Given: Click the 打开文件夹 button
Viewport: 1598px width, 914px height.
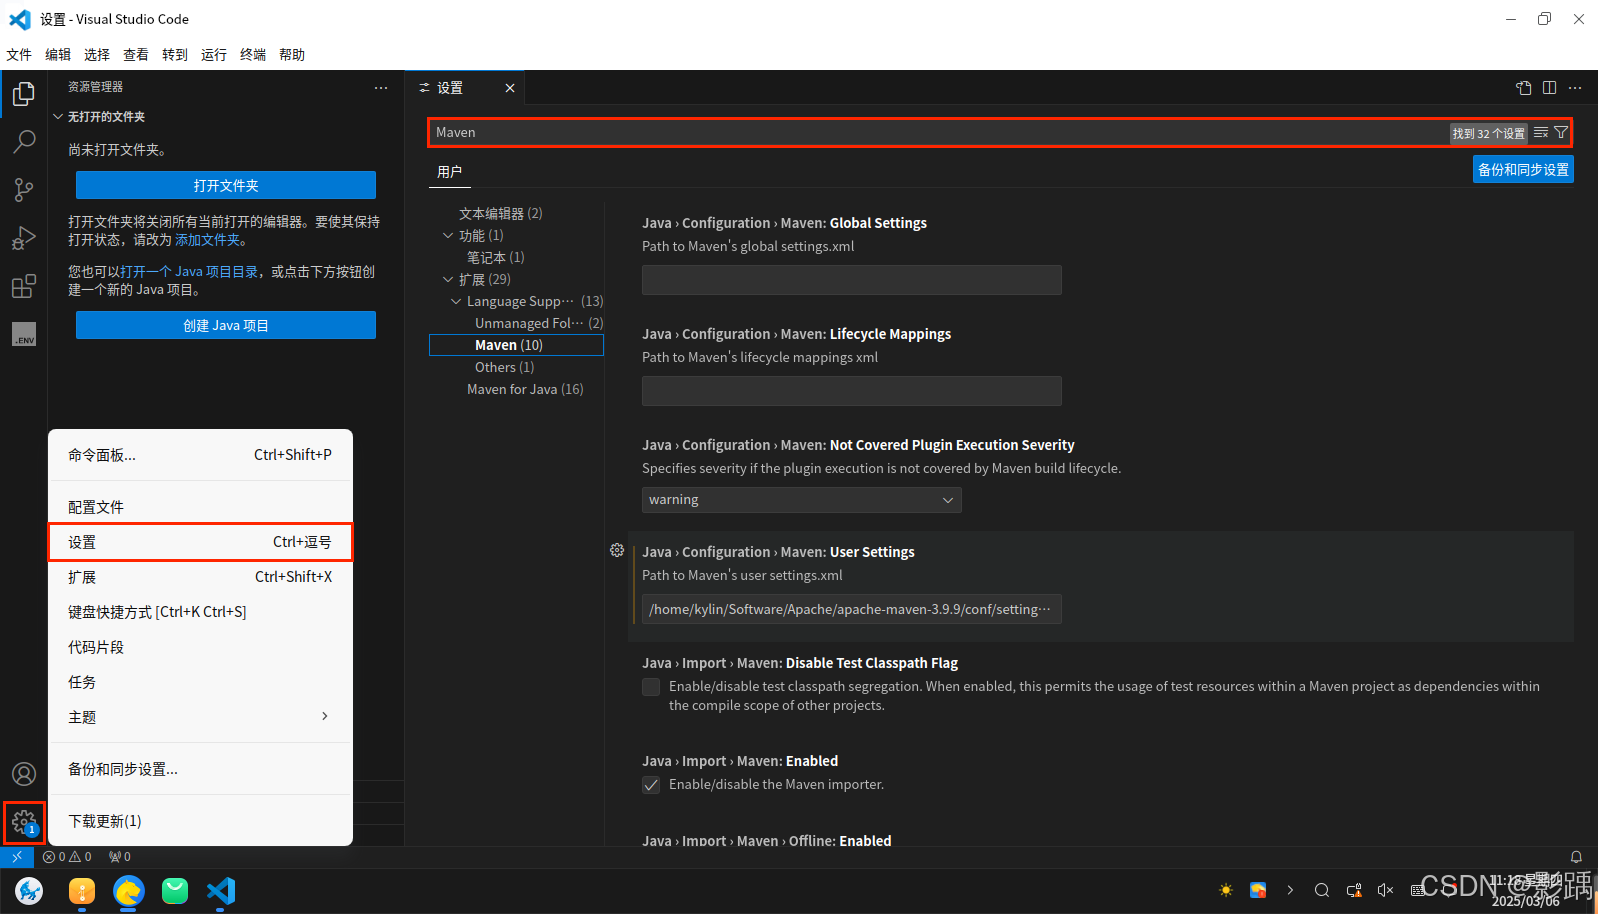Looking at the screenshot, I should (x=226, y=185).
